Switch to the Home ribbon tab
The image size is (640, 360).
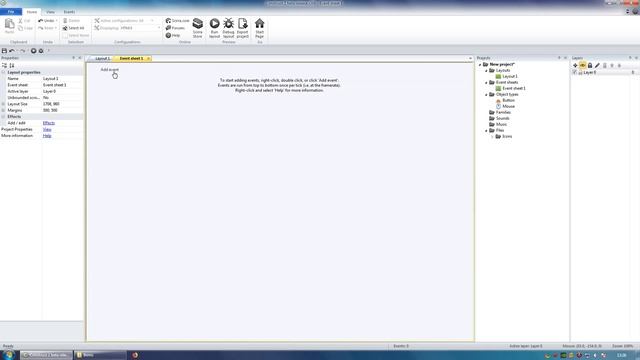[x=31, y=12]
